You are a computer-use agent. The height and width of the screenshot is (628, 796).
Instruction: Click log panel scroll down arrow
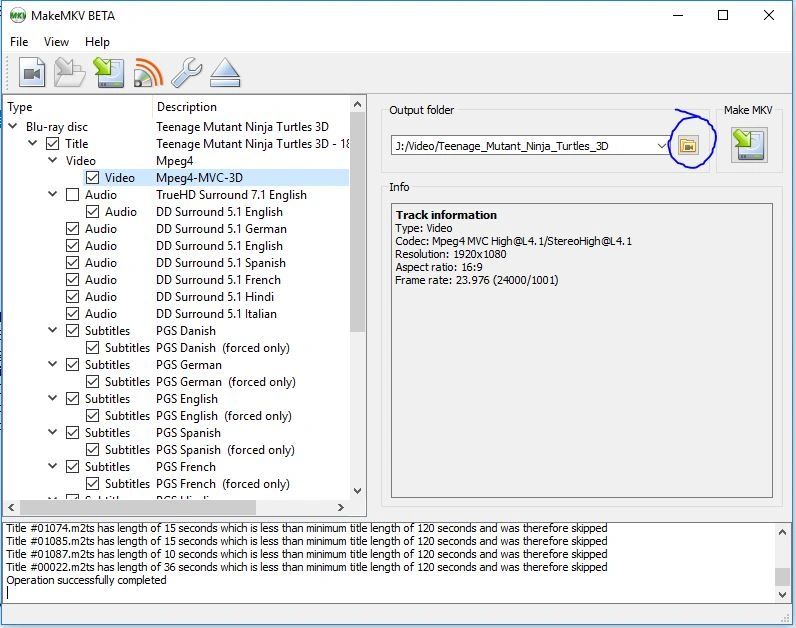pos(782,594)
